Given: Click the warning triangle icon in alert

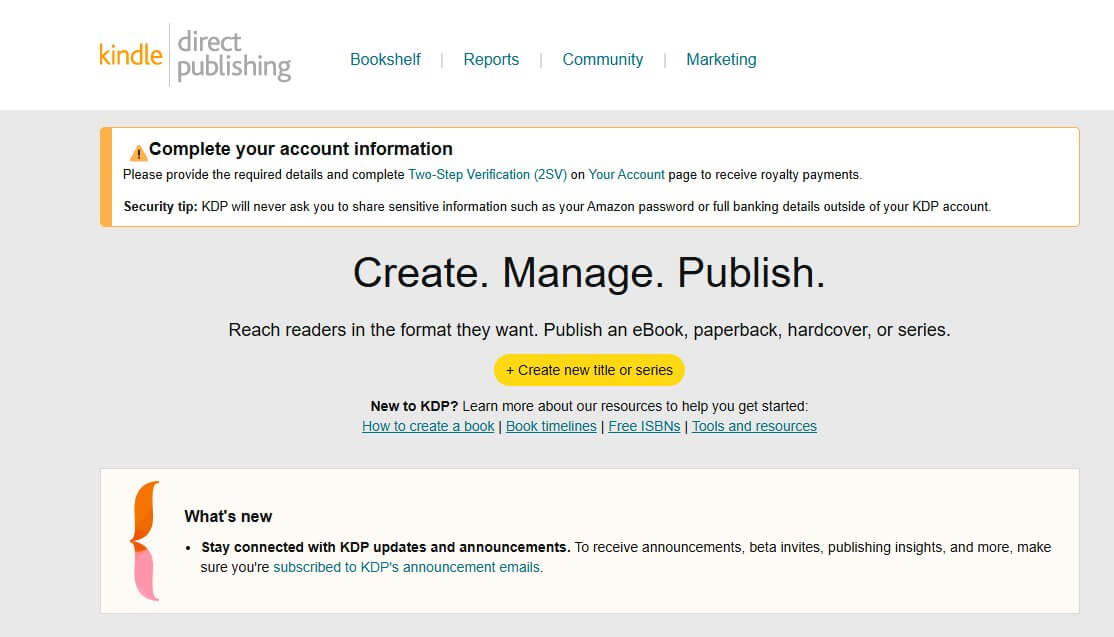Looking at the screenshot, I should 138,152.
